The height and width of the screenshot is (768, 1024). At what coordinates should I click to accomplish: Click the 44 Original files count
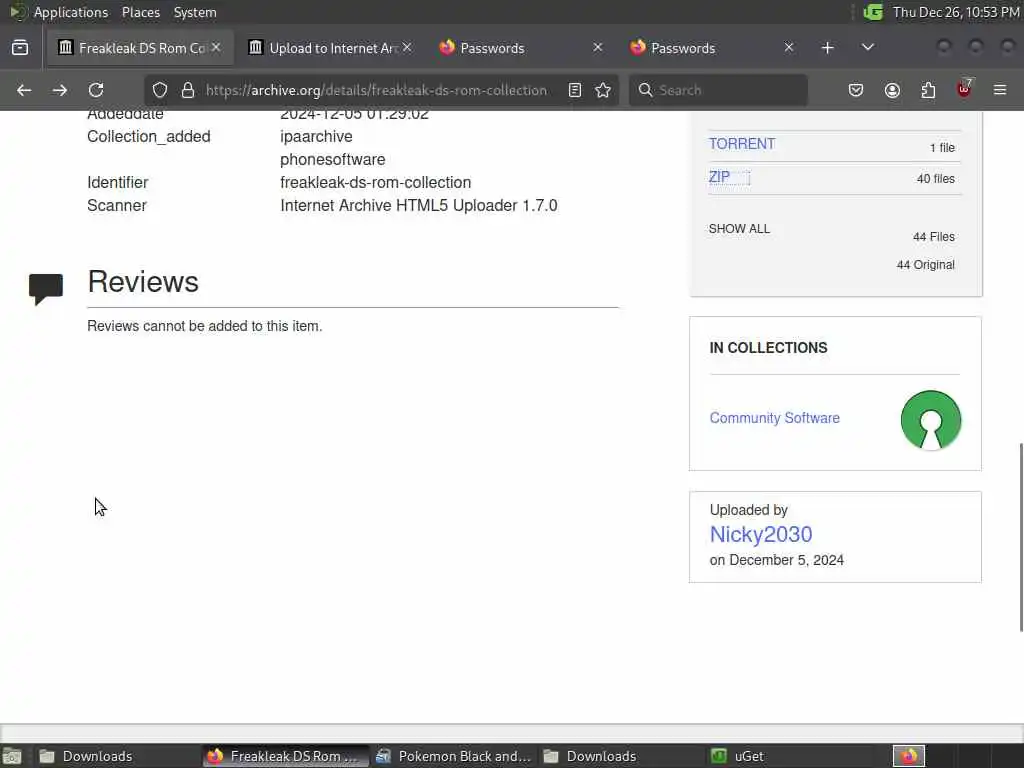click(925, 264)
